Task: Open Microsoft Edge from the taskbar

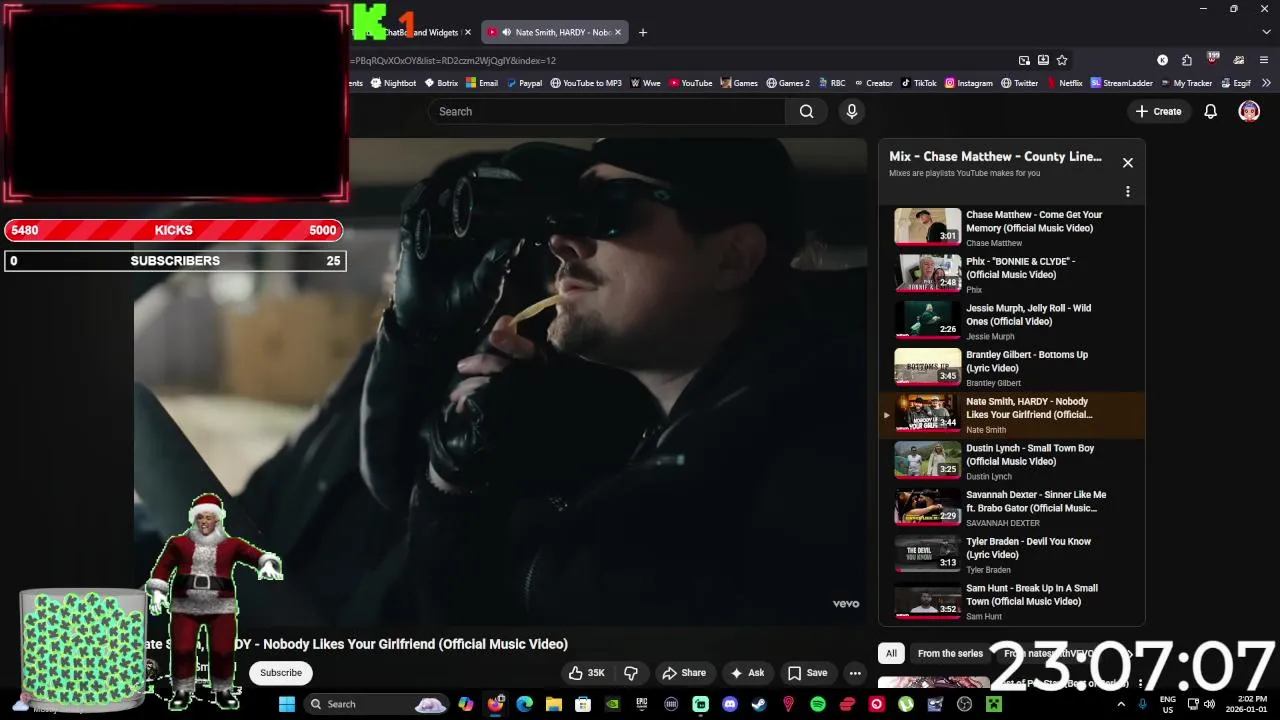Action: 524,704
